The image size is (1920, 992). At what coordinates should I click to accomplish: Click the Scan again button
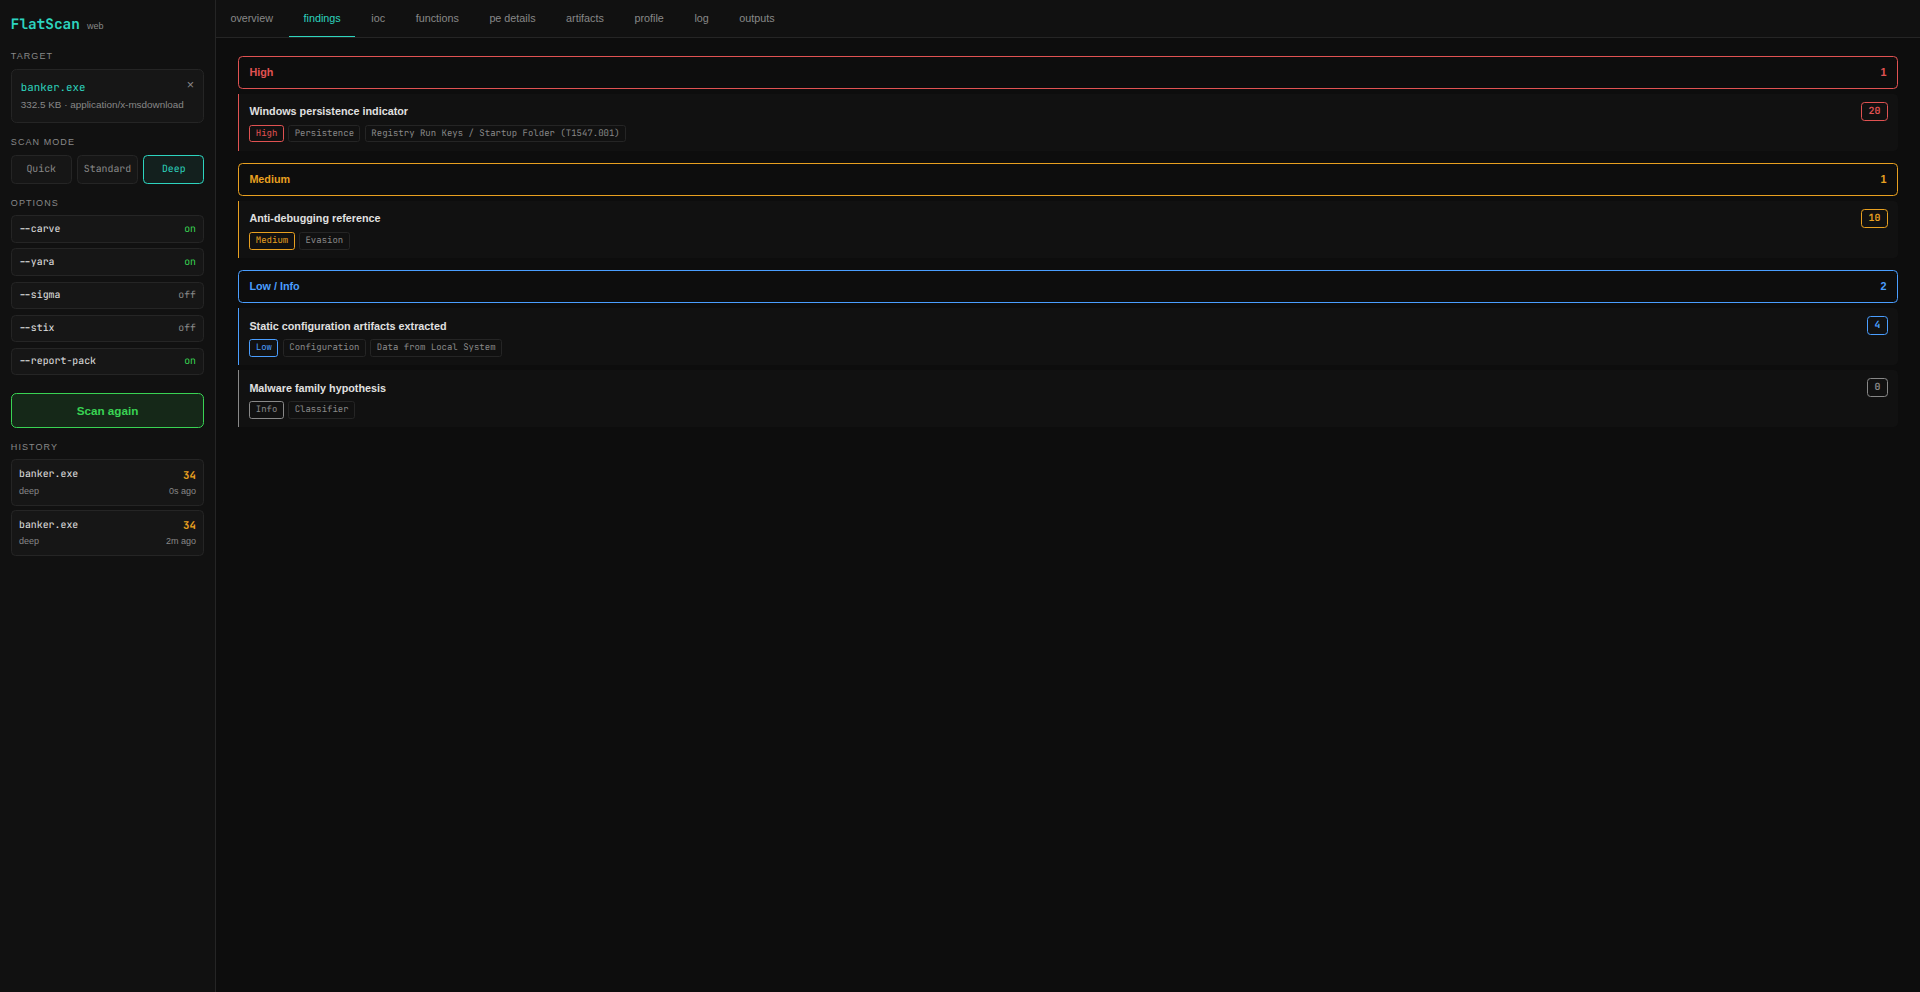pyautogui.click(x=107, y=411)
